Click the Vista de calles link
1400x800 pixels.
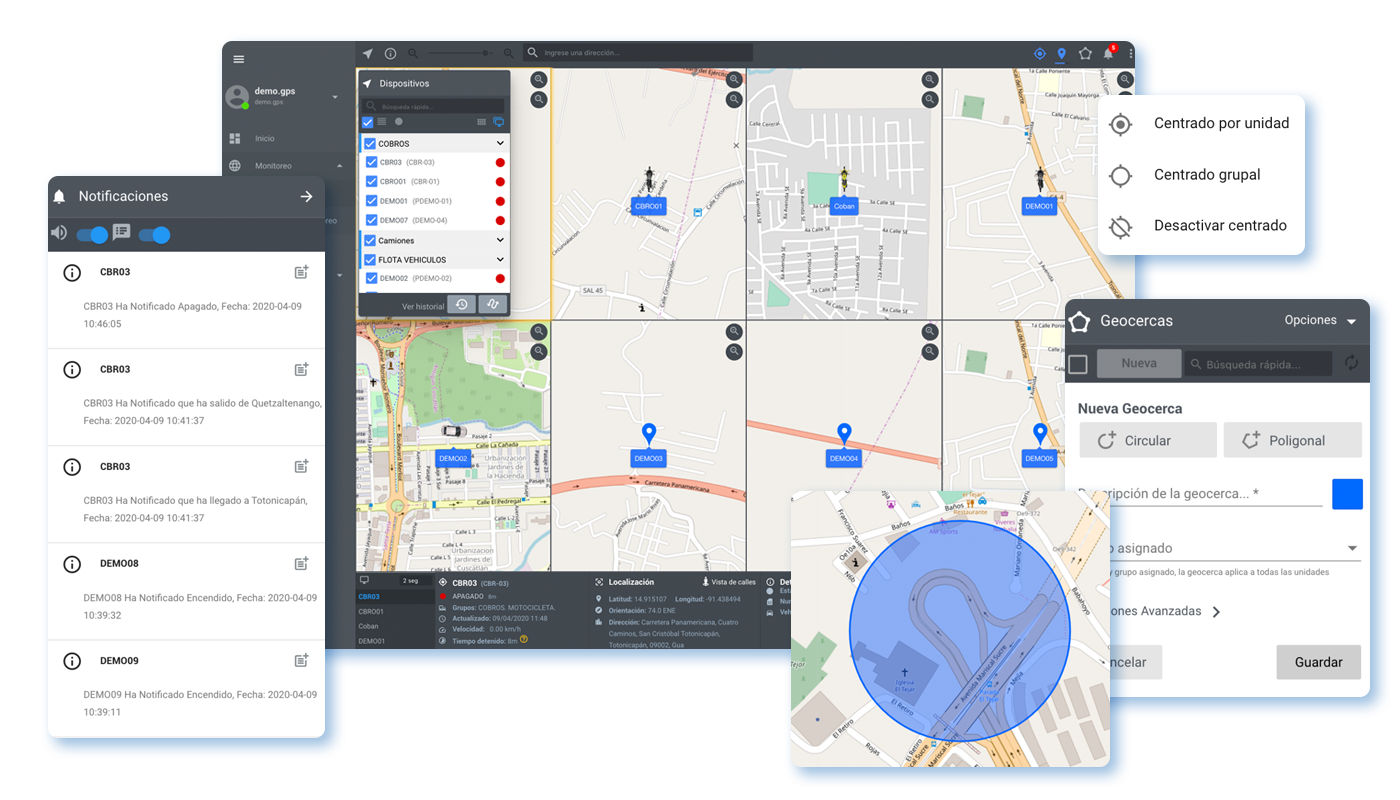pos(730,582)
